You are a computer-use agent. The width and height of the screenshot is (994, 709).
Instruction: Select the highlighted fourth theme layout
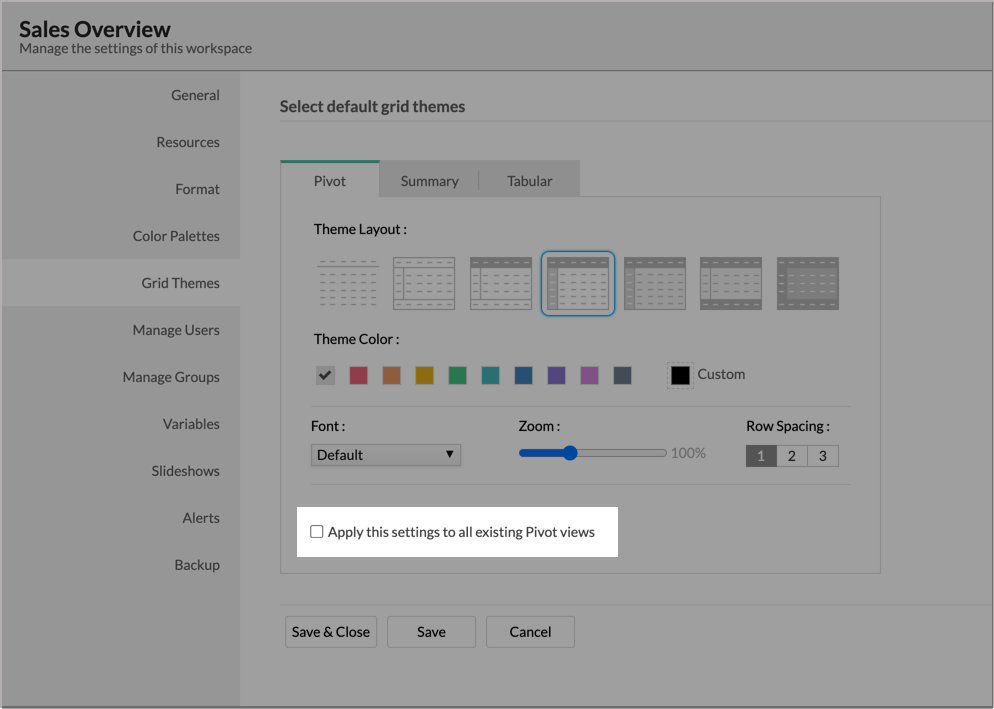pos(578,283)
